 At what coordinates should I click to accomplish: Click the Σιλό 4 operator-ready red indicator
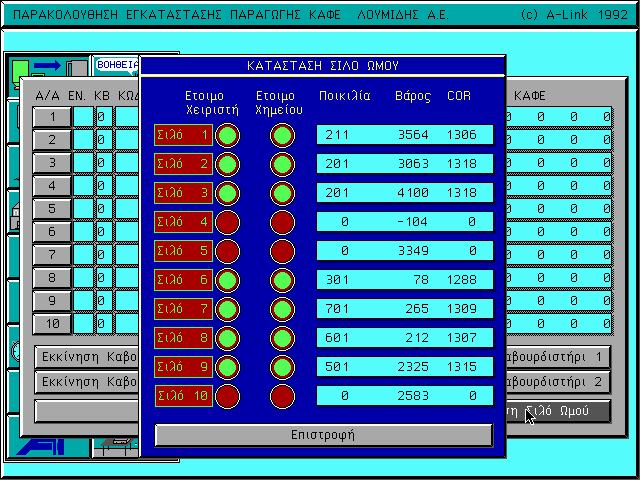(228, 222)
